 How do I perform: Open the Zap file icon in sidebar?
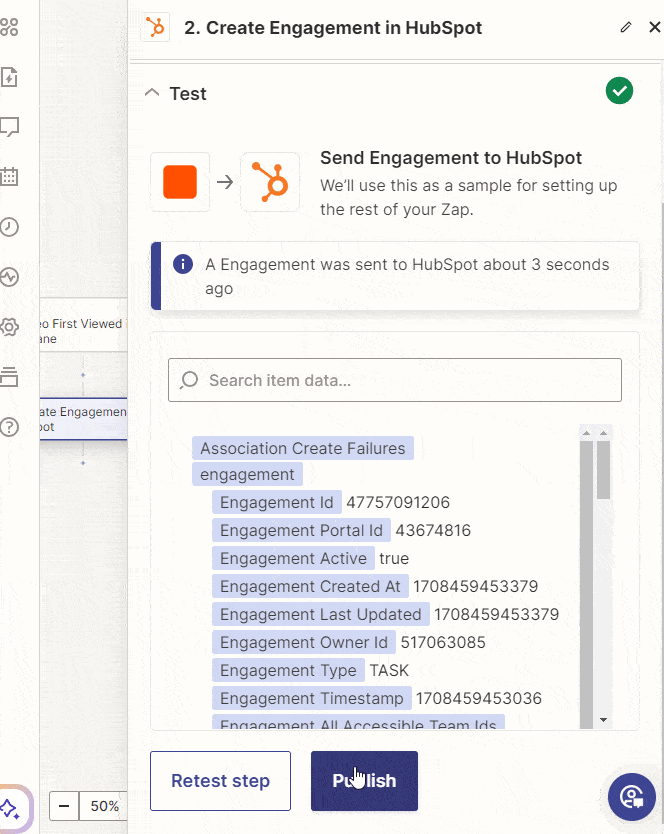(9, 77)
